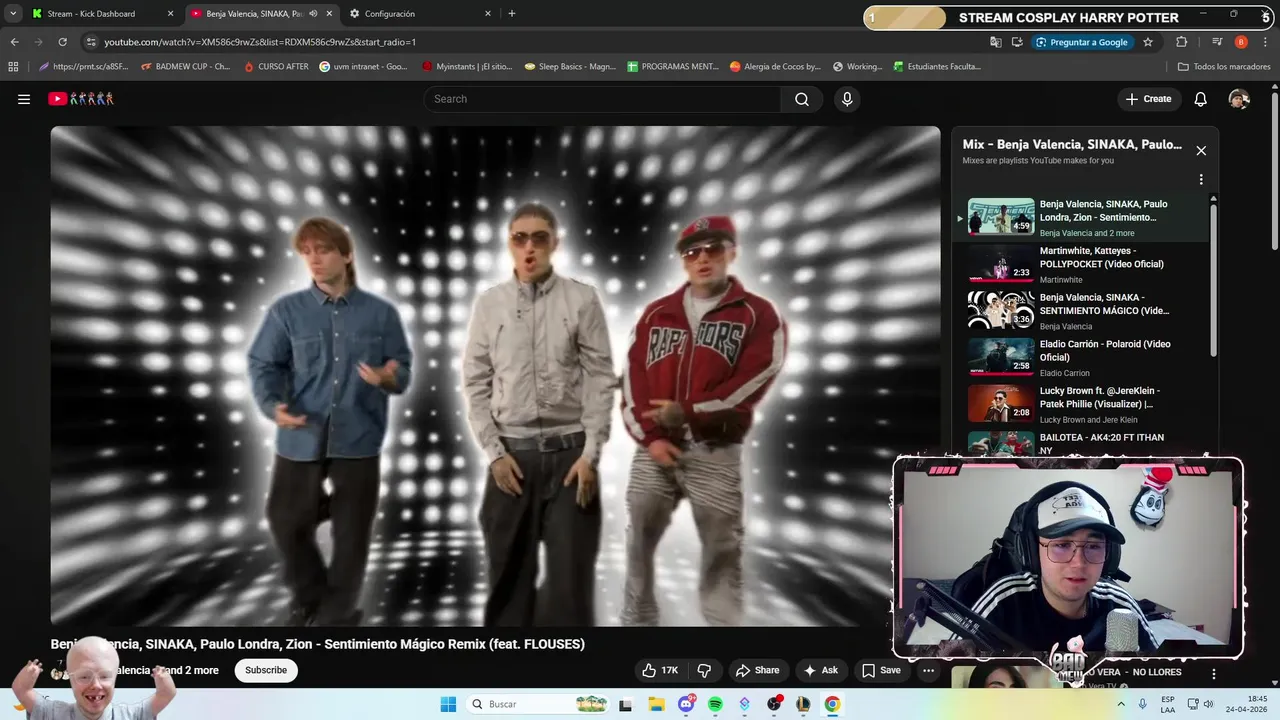Open PROGRAMAS MENT bookmark
This screenshot has height=720, width=1280.
click(x=673, y=67)
